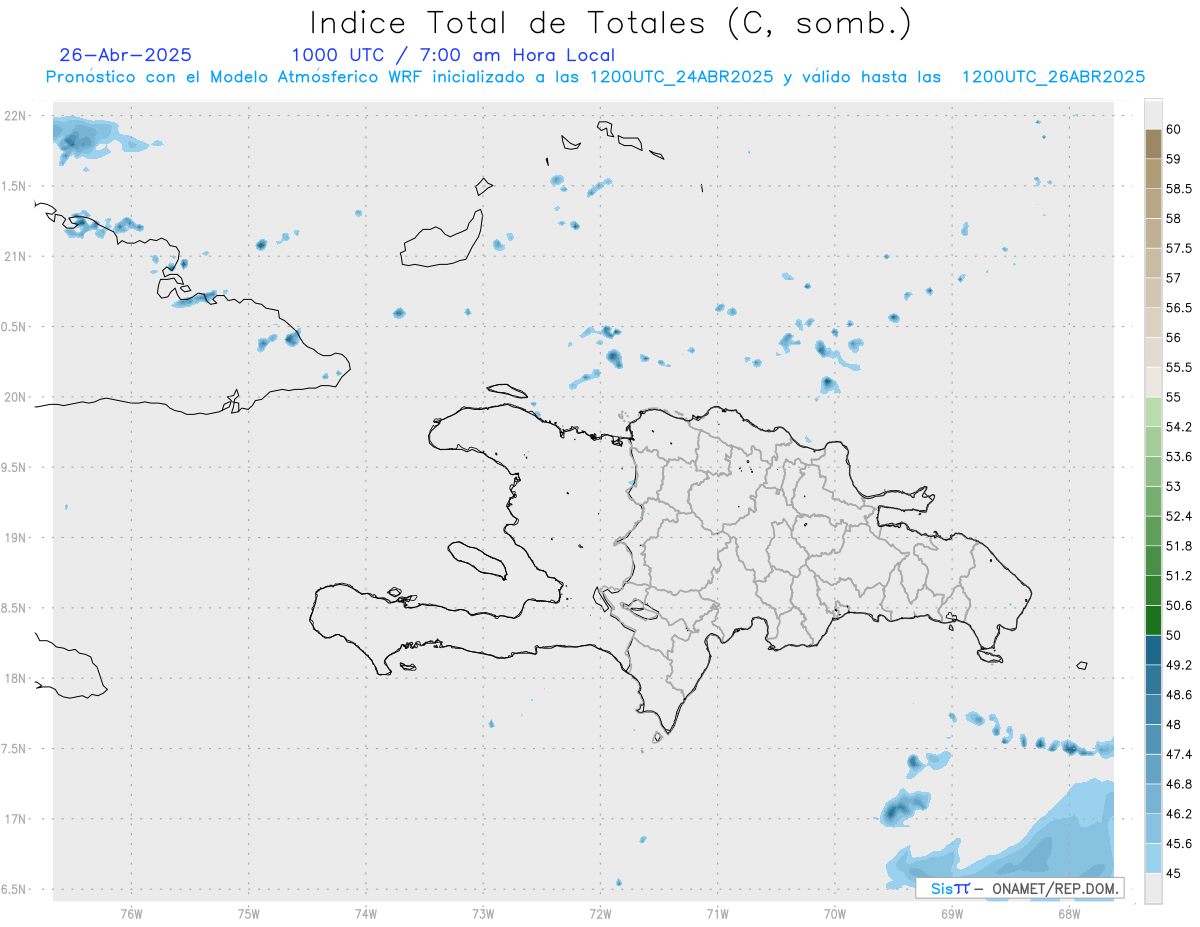Click the 'SisTT - ONAMET/REP.DOM.' credit box

(x=1020, y=888)
